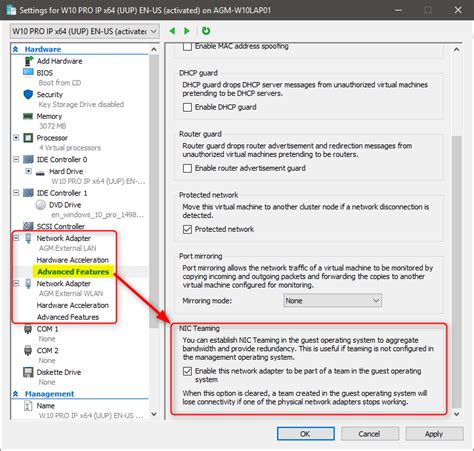Screen dimensions: 474x451
Task: Click the OK button
Action: pos(306,434)
